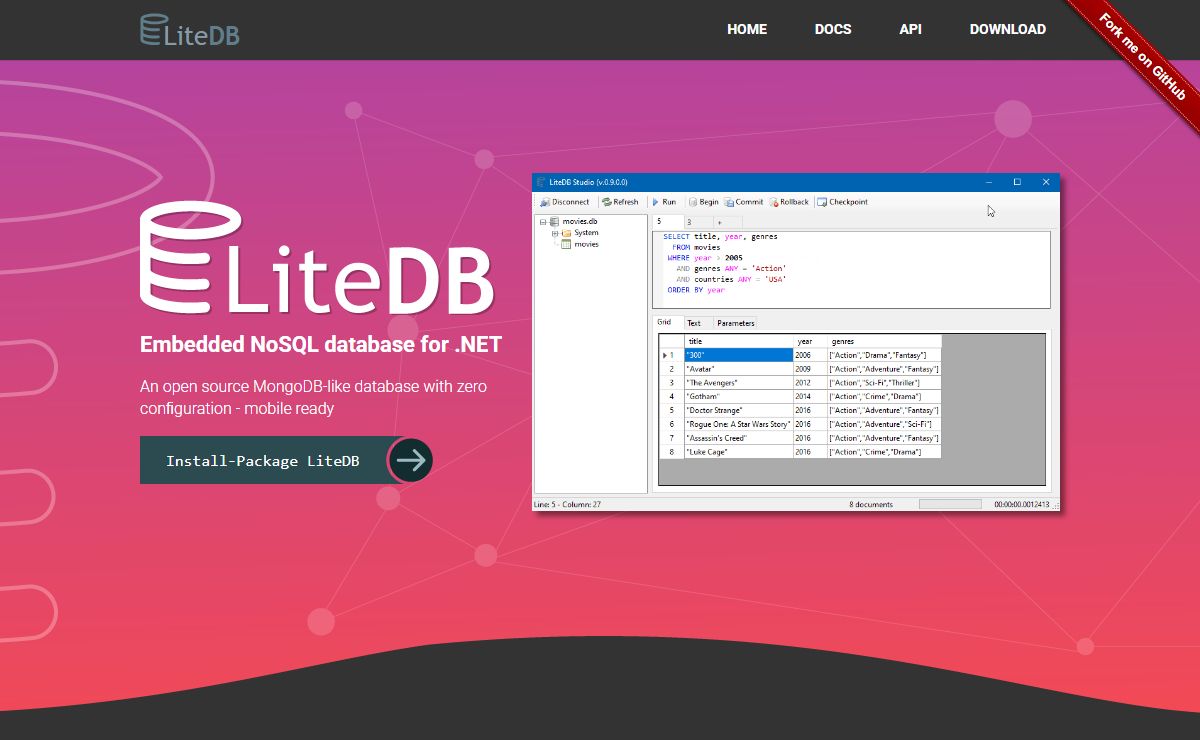Switch to query tab 5

[668, 221]
